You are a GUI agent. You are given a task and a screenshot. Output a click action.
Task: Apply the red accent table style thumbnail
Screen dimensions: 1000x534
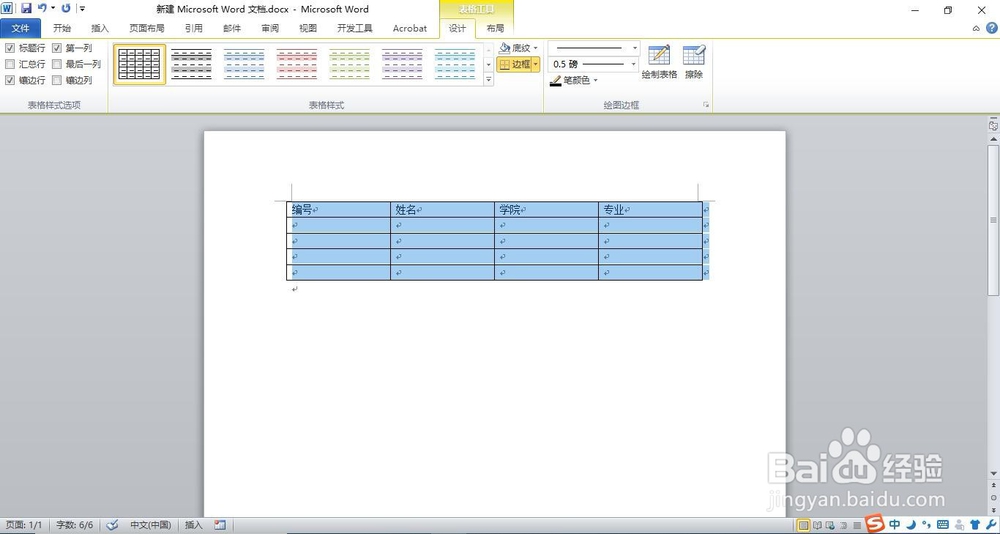pos(297,64)
